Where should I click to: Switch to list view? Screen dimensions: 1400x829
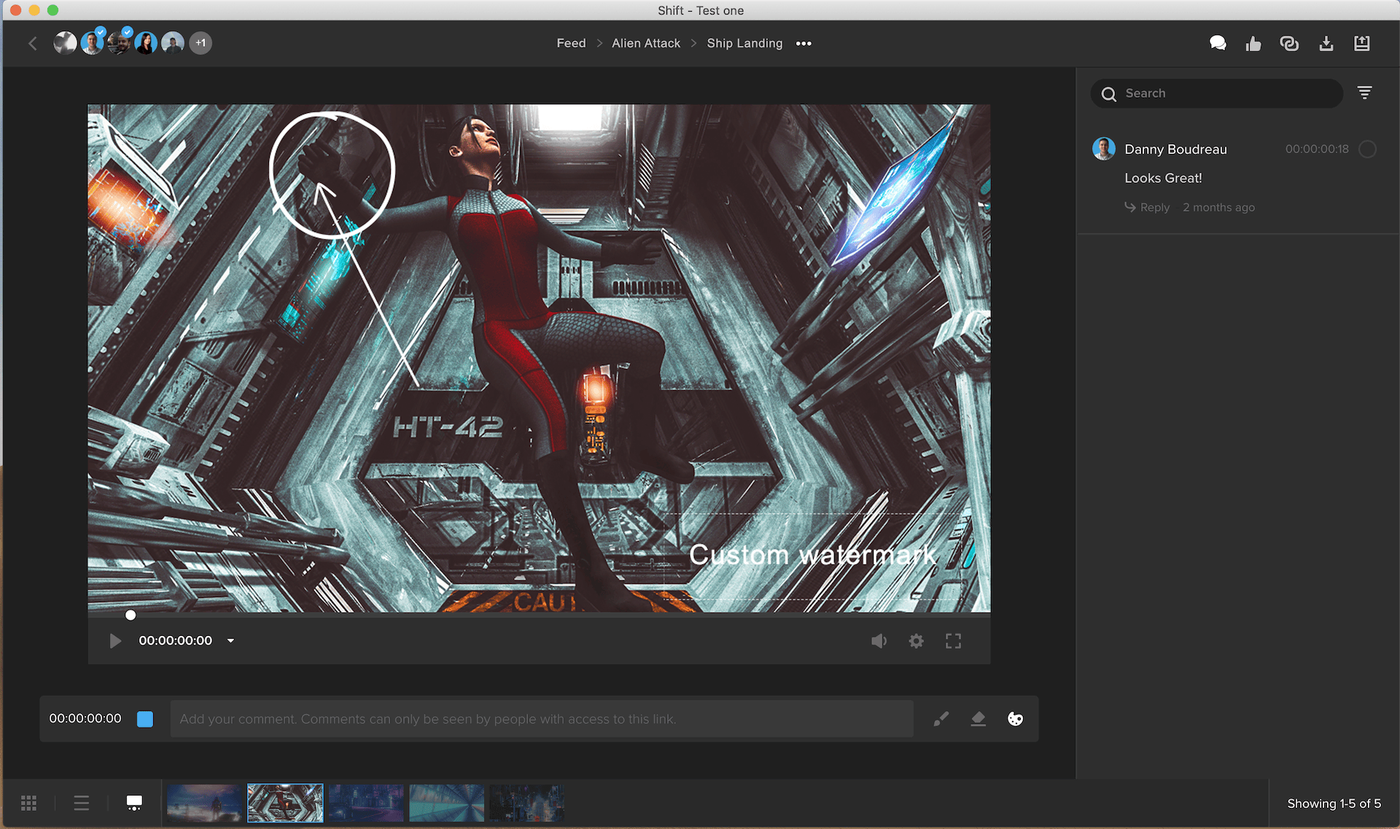[x=82, y=803]
